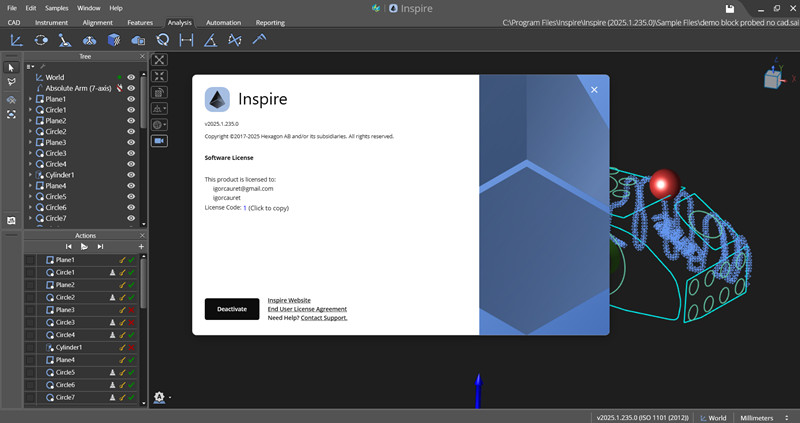Expand Circle5 node in Tree
The height and width of the screenshot is (423, 800).
[x=30, y=196]
